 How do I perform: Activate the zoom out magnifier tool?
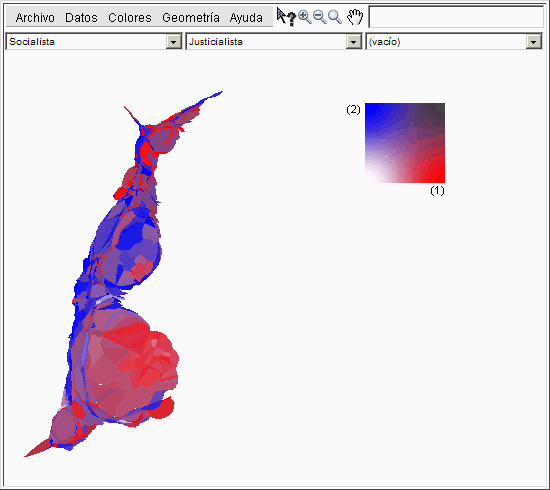(x=320, y=17)
